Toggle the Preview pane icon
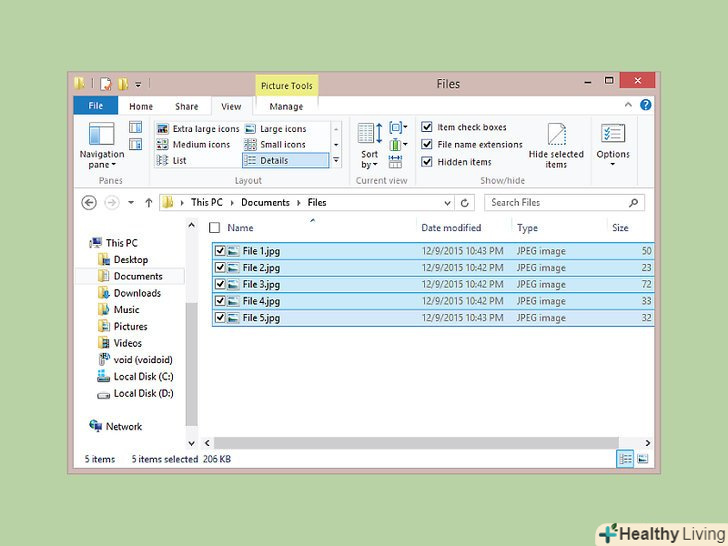 tap(135, 127)
